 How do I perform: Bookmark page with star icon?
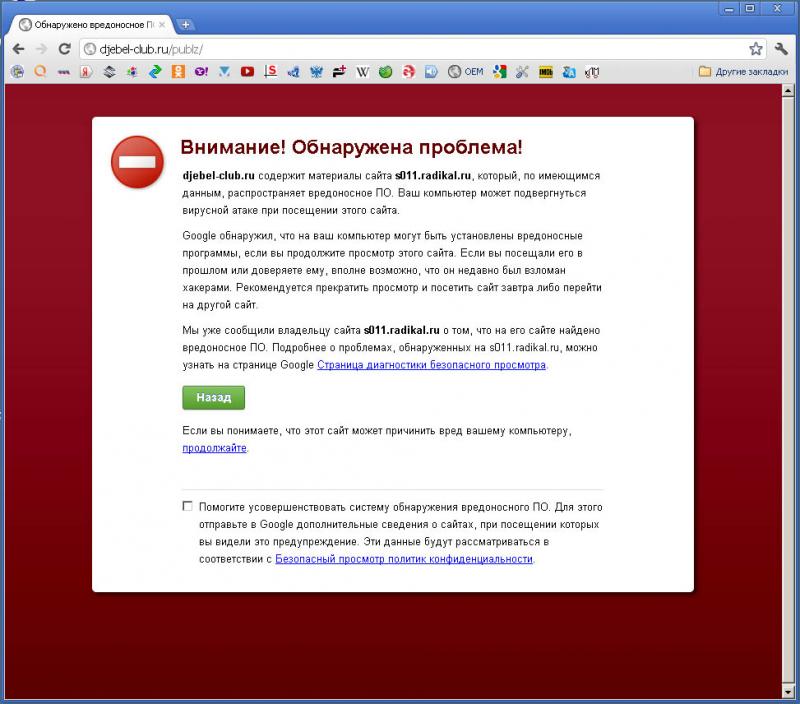point(756,49)
